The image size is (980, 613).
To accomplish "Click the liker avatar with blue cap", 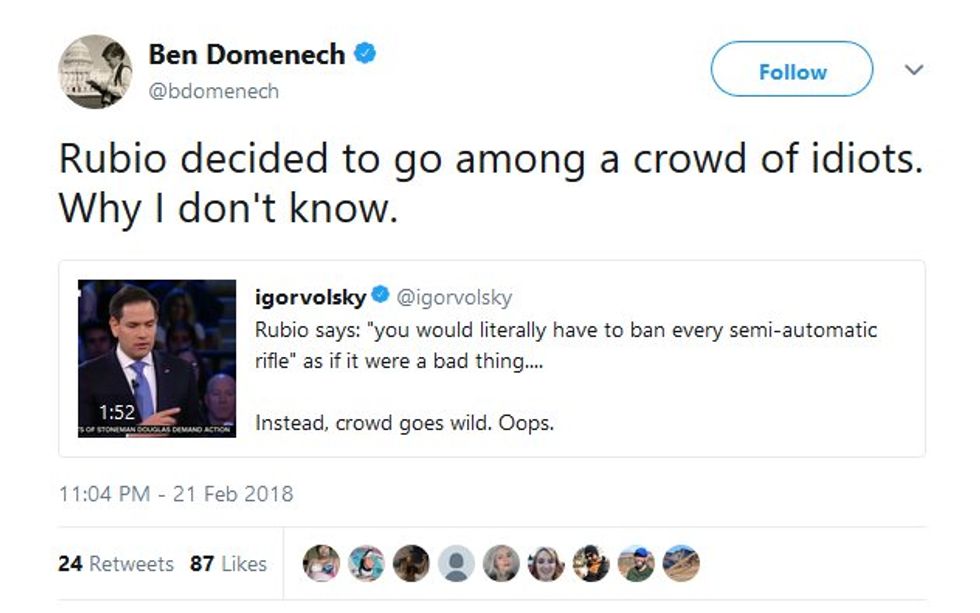I will 636,564.
